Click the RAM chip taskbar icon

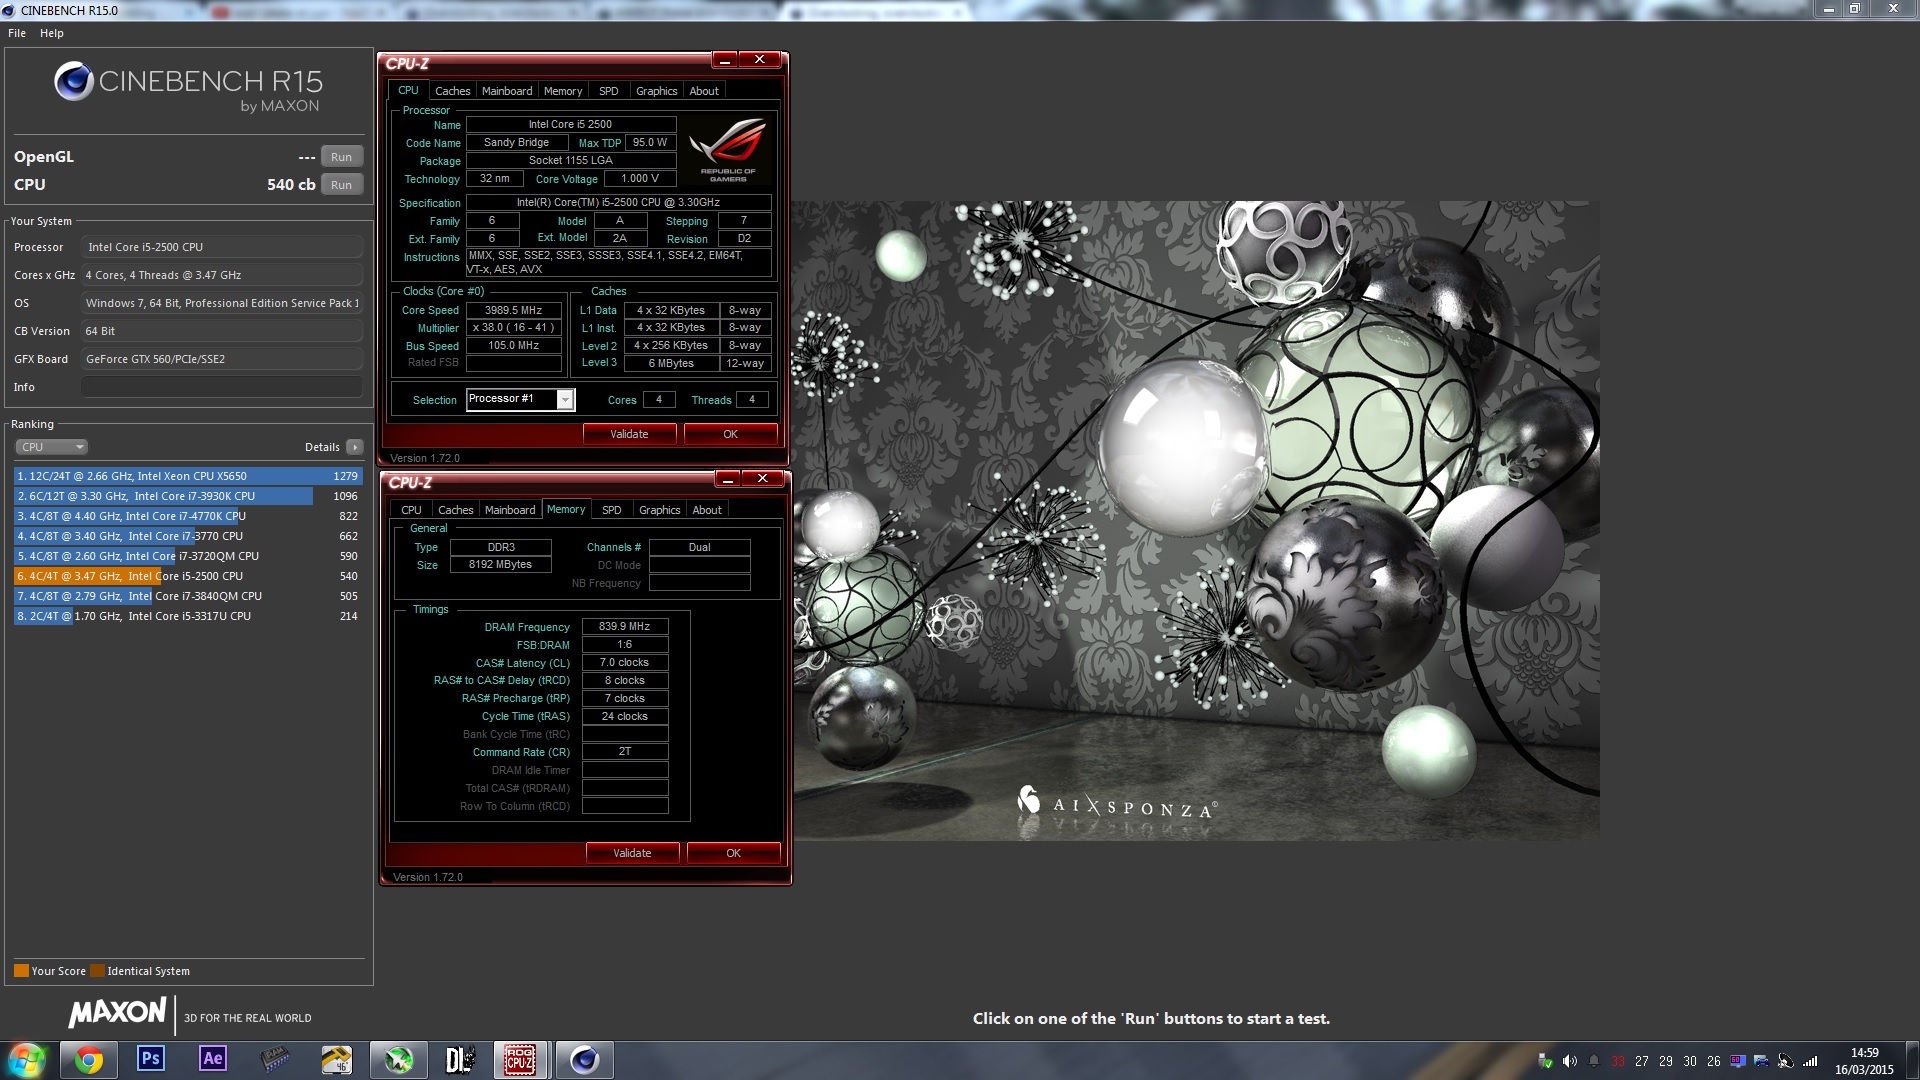(274, 1060)
